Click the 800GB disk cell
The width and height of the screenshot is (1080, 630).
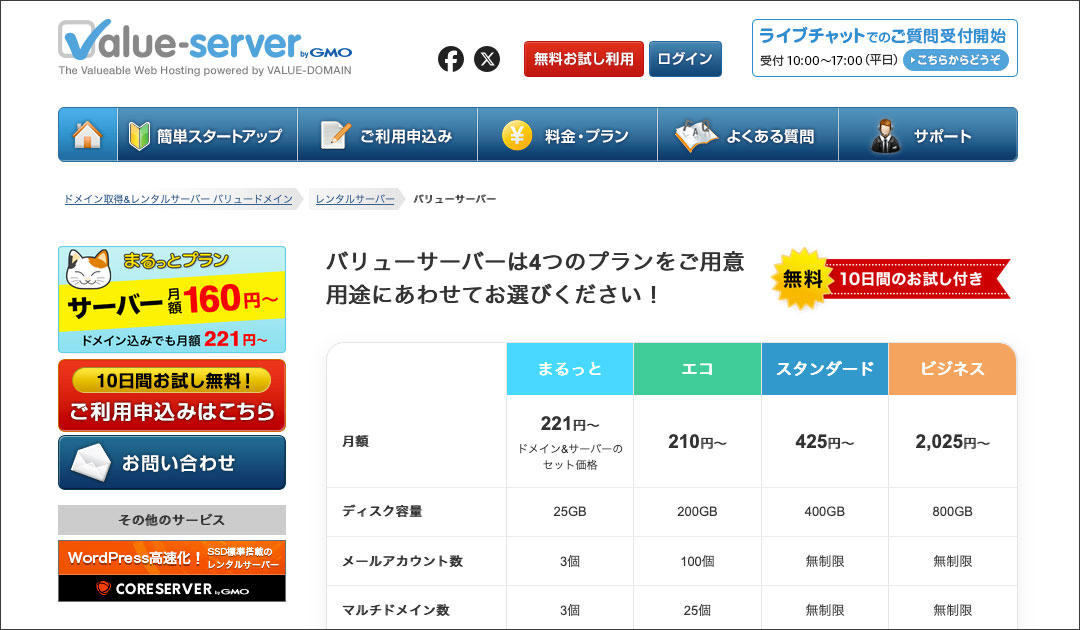pos(953,512)
